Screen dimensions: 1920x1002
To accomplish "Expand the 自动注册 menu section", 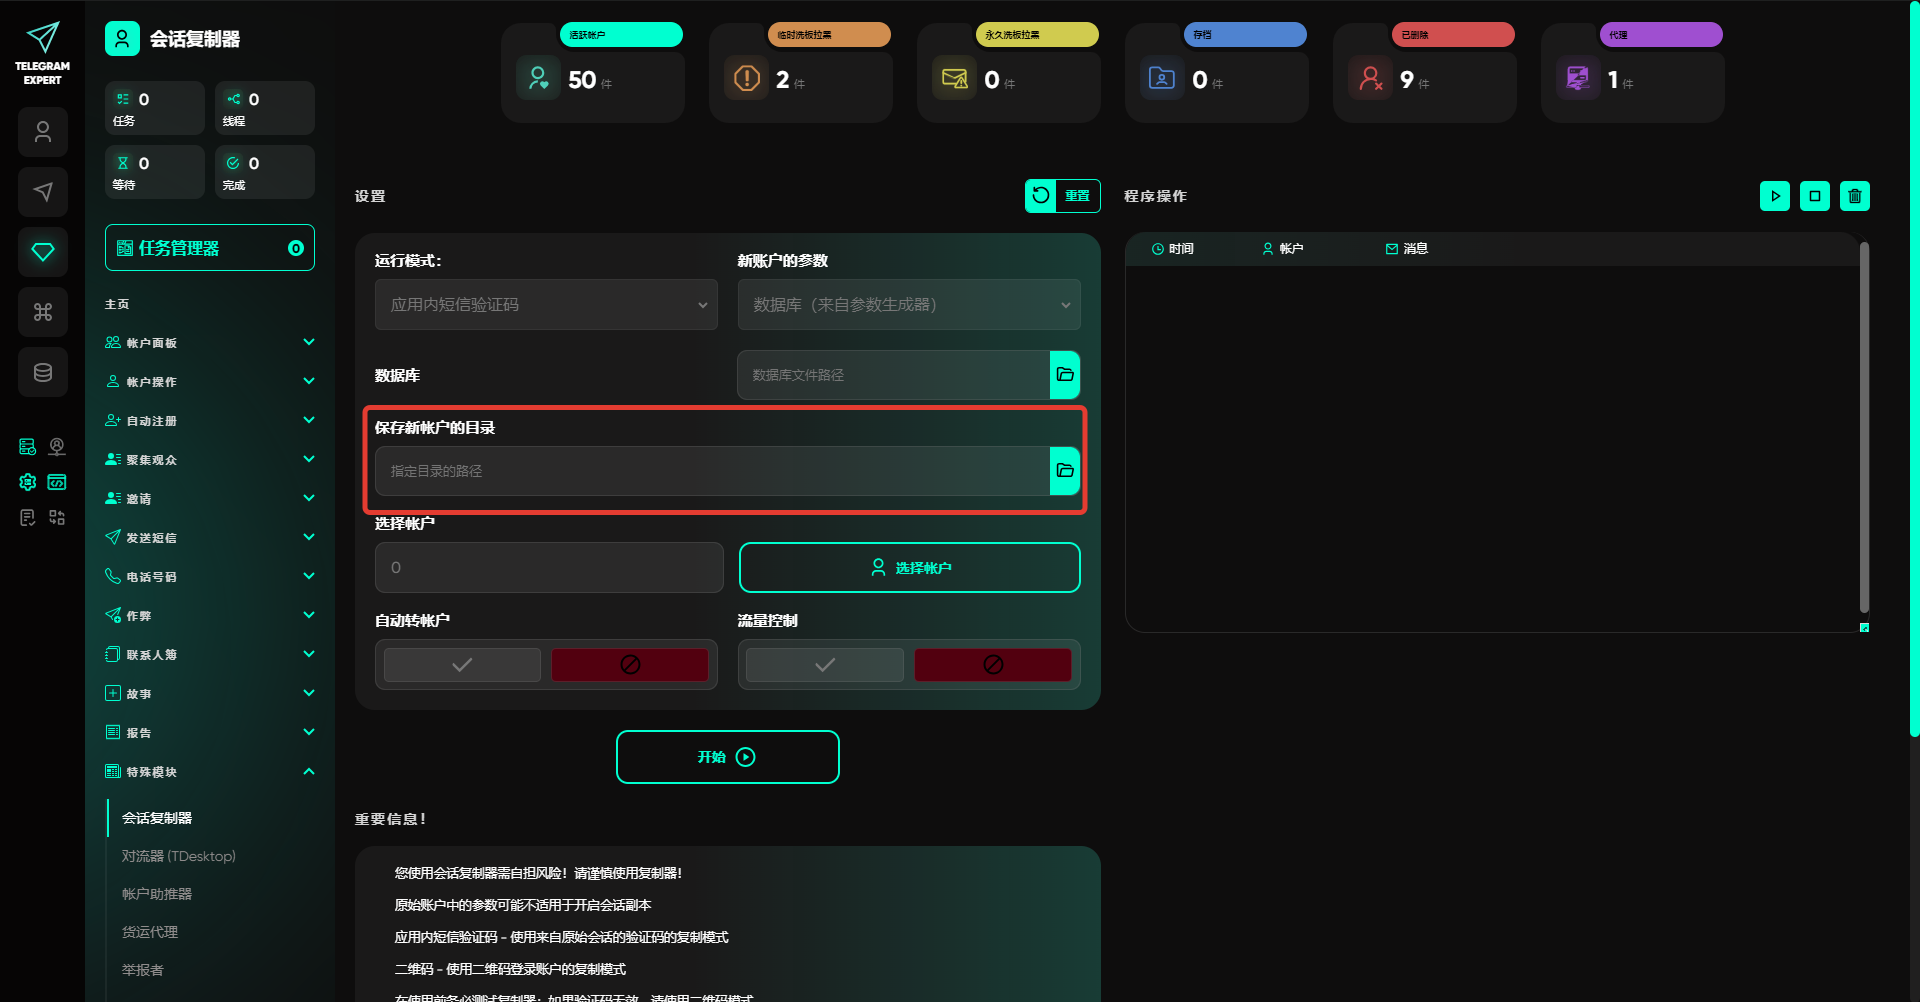I will [210, 421].
